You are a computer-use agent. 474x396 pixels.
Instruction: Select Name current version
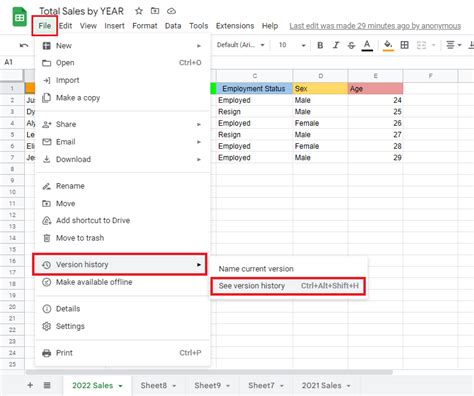coord(289,269)
